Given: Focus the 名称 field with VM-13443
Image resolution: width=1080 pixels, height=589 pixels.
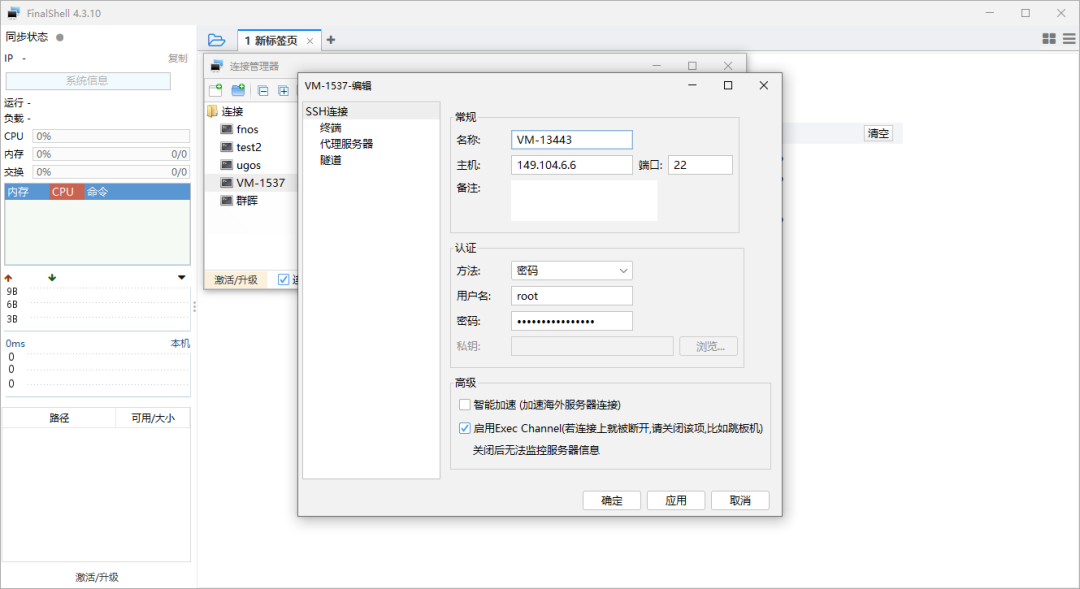Looking at the screenshot, I should (x=572, y=140).
